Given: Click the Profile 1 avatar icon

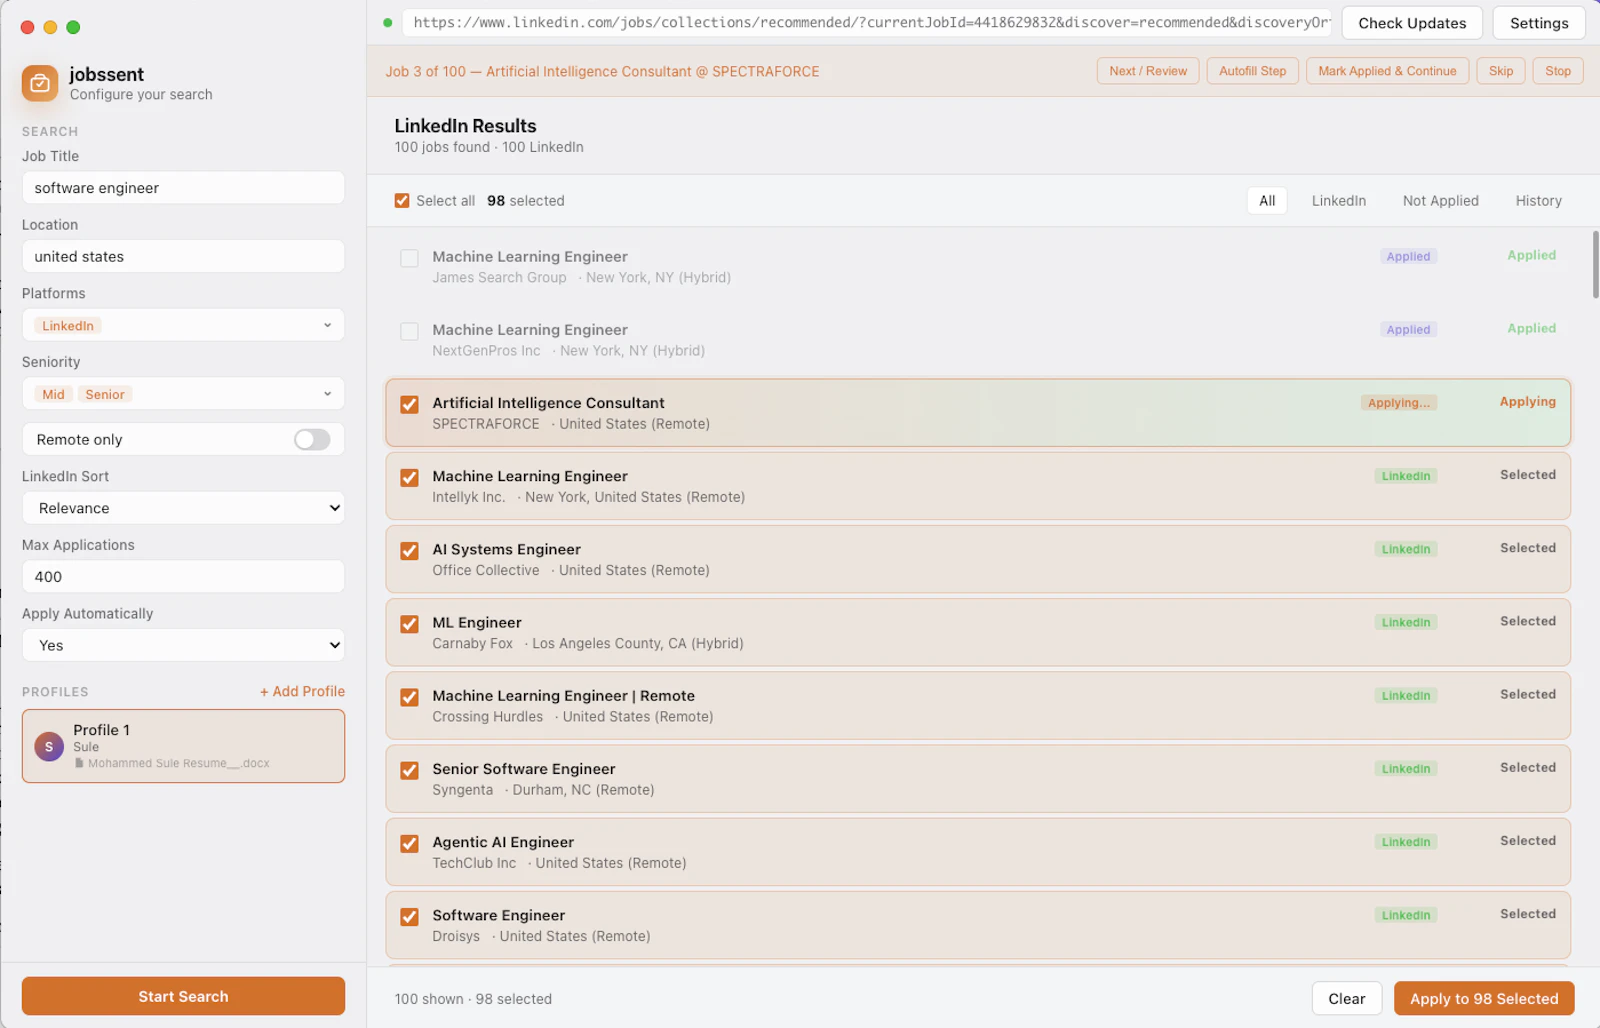Looking at the screenshot, I should pos(49,746).
